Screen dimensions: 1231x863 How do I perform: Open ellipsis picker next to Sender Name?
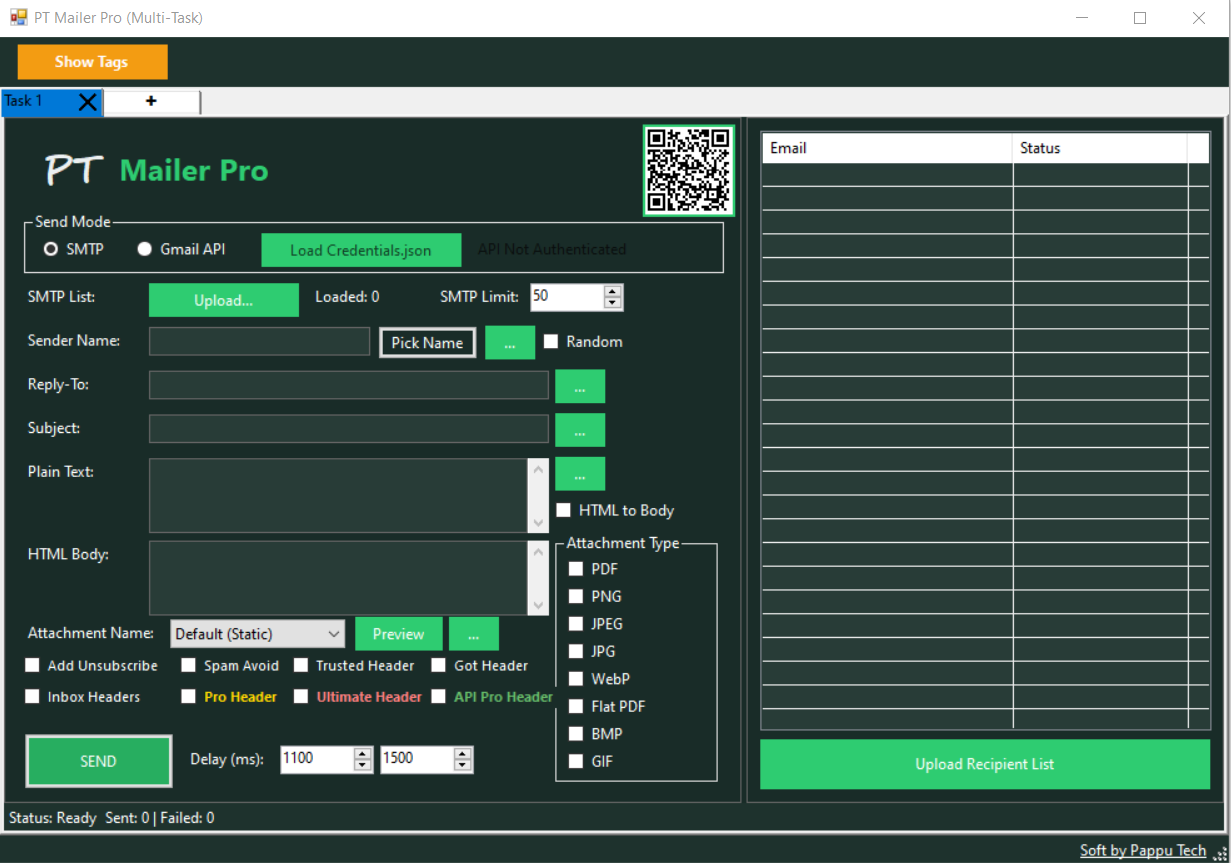[510, 342]
